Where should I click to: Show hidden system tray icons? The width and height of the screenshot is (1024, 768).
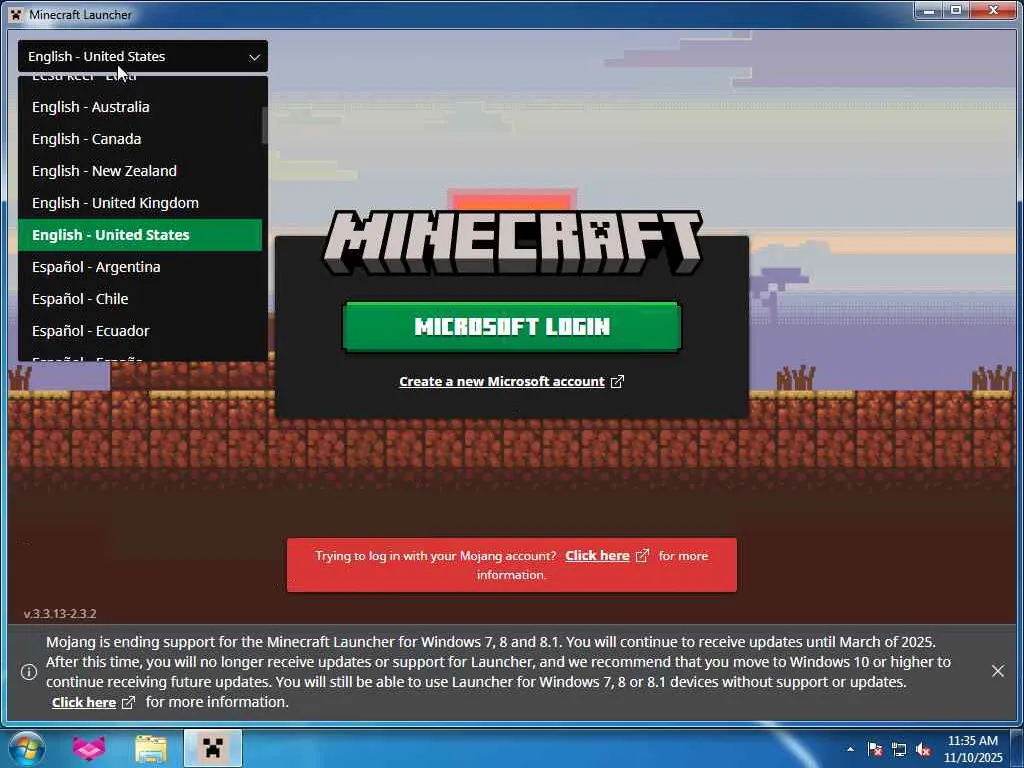click(x=850, y=749)
